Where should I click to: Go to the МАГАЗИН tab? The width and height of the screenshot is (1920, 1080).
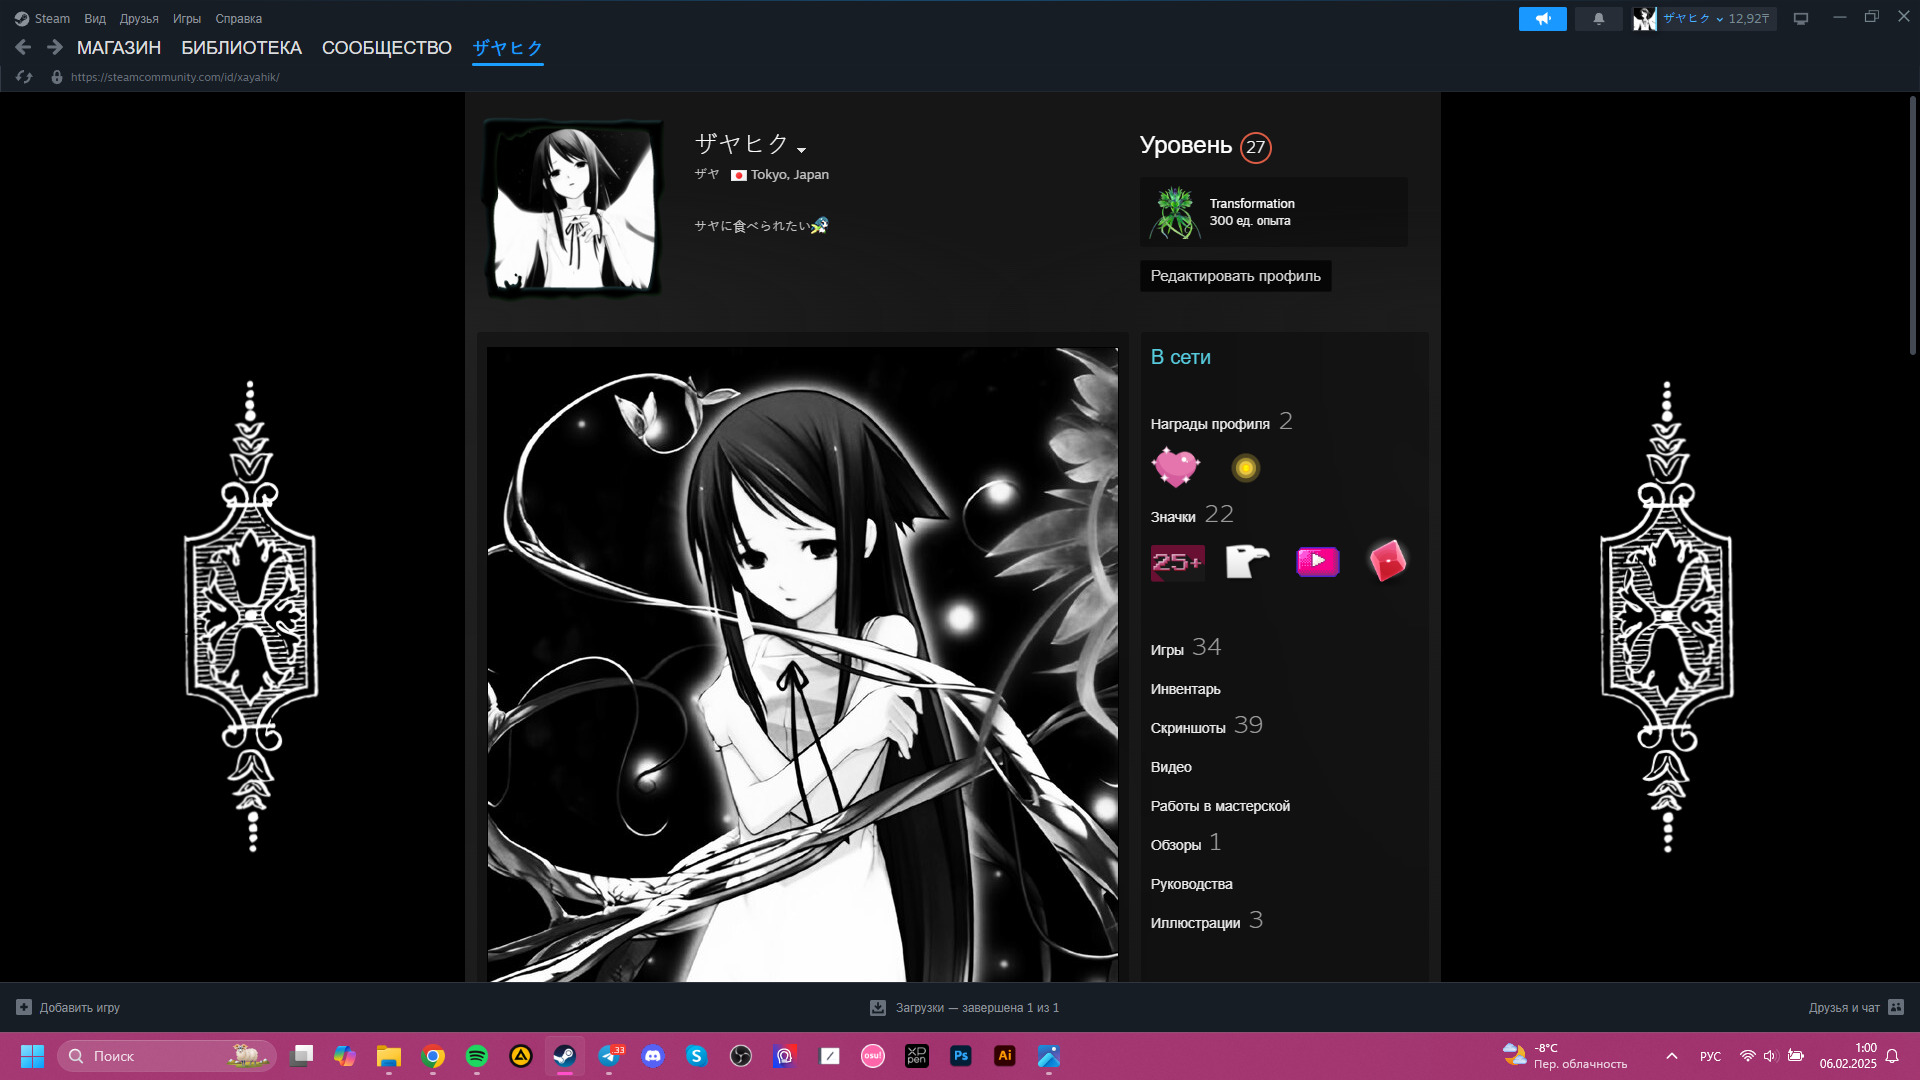[119, 48]
